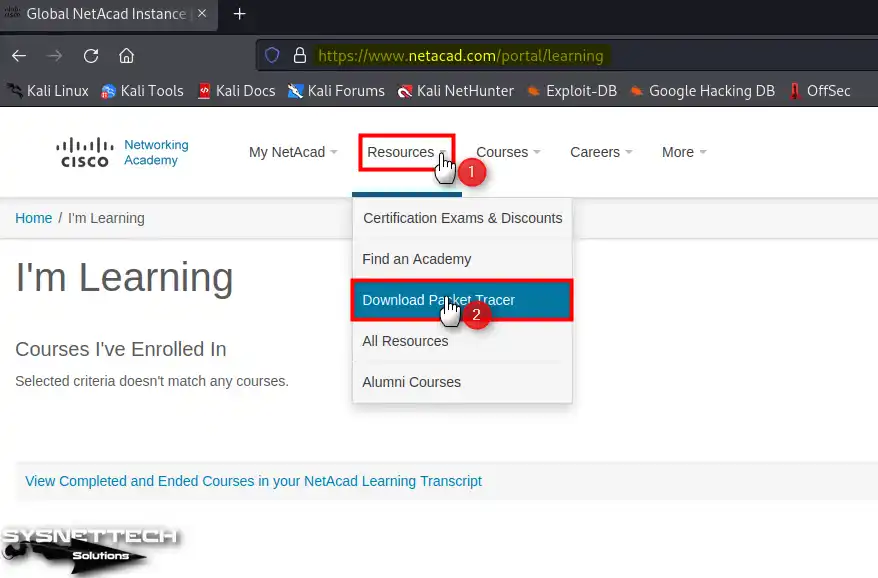Click the Cisco Networking Academy logo
Image resolution: width=878 pixels, height=578 pixels.
pos(122,152)
